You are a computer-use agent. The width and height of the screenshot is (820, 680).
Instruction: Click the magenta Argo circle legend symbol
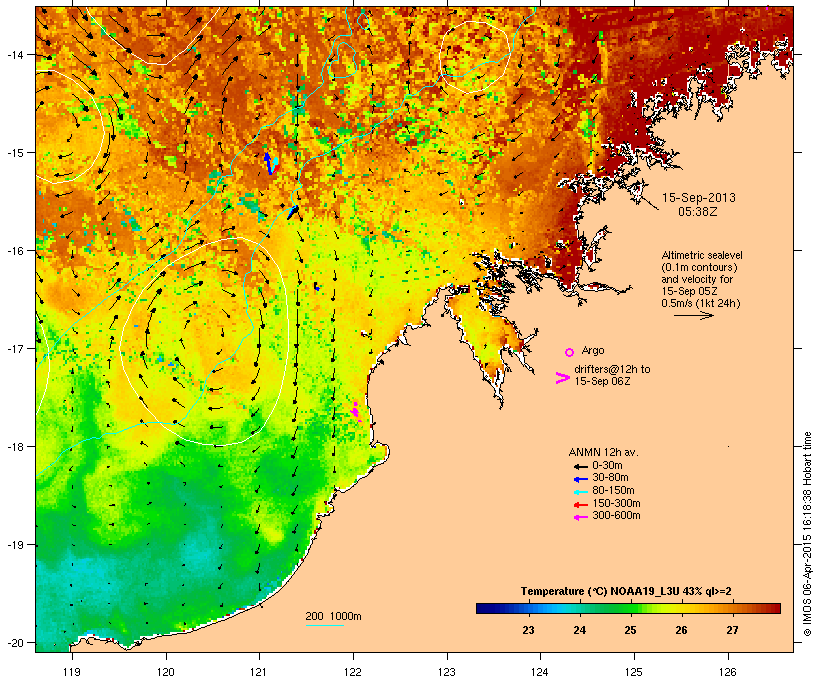pyautogui.click(x=570, y=352)
